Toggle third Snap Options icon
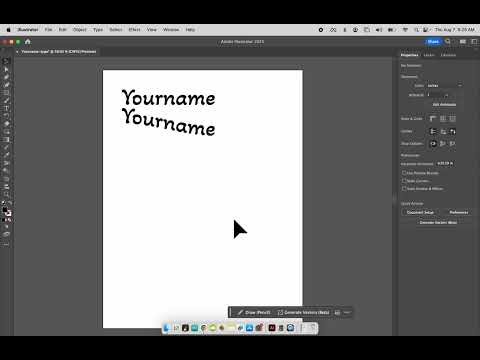Viewport: 480px width, 360px height. (x=452, y=144)
